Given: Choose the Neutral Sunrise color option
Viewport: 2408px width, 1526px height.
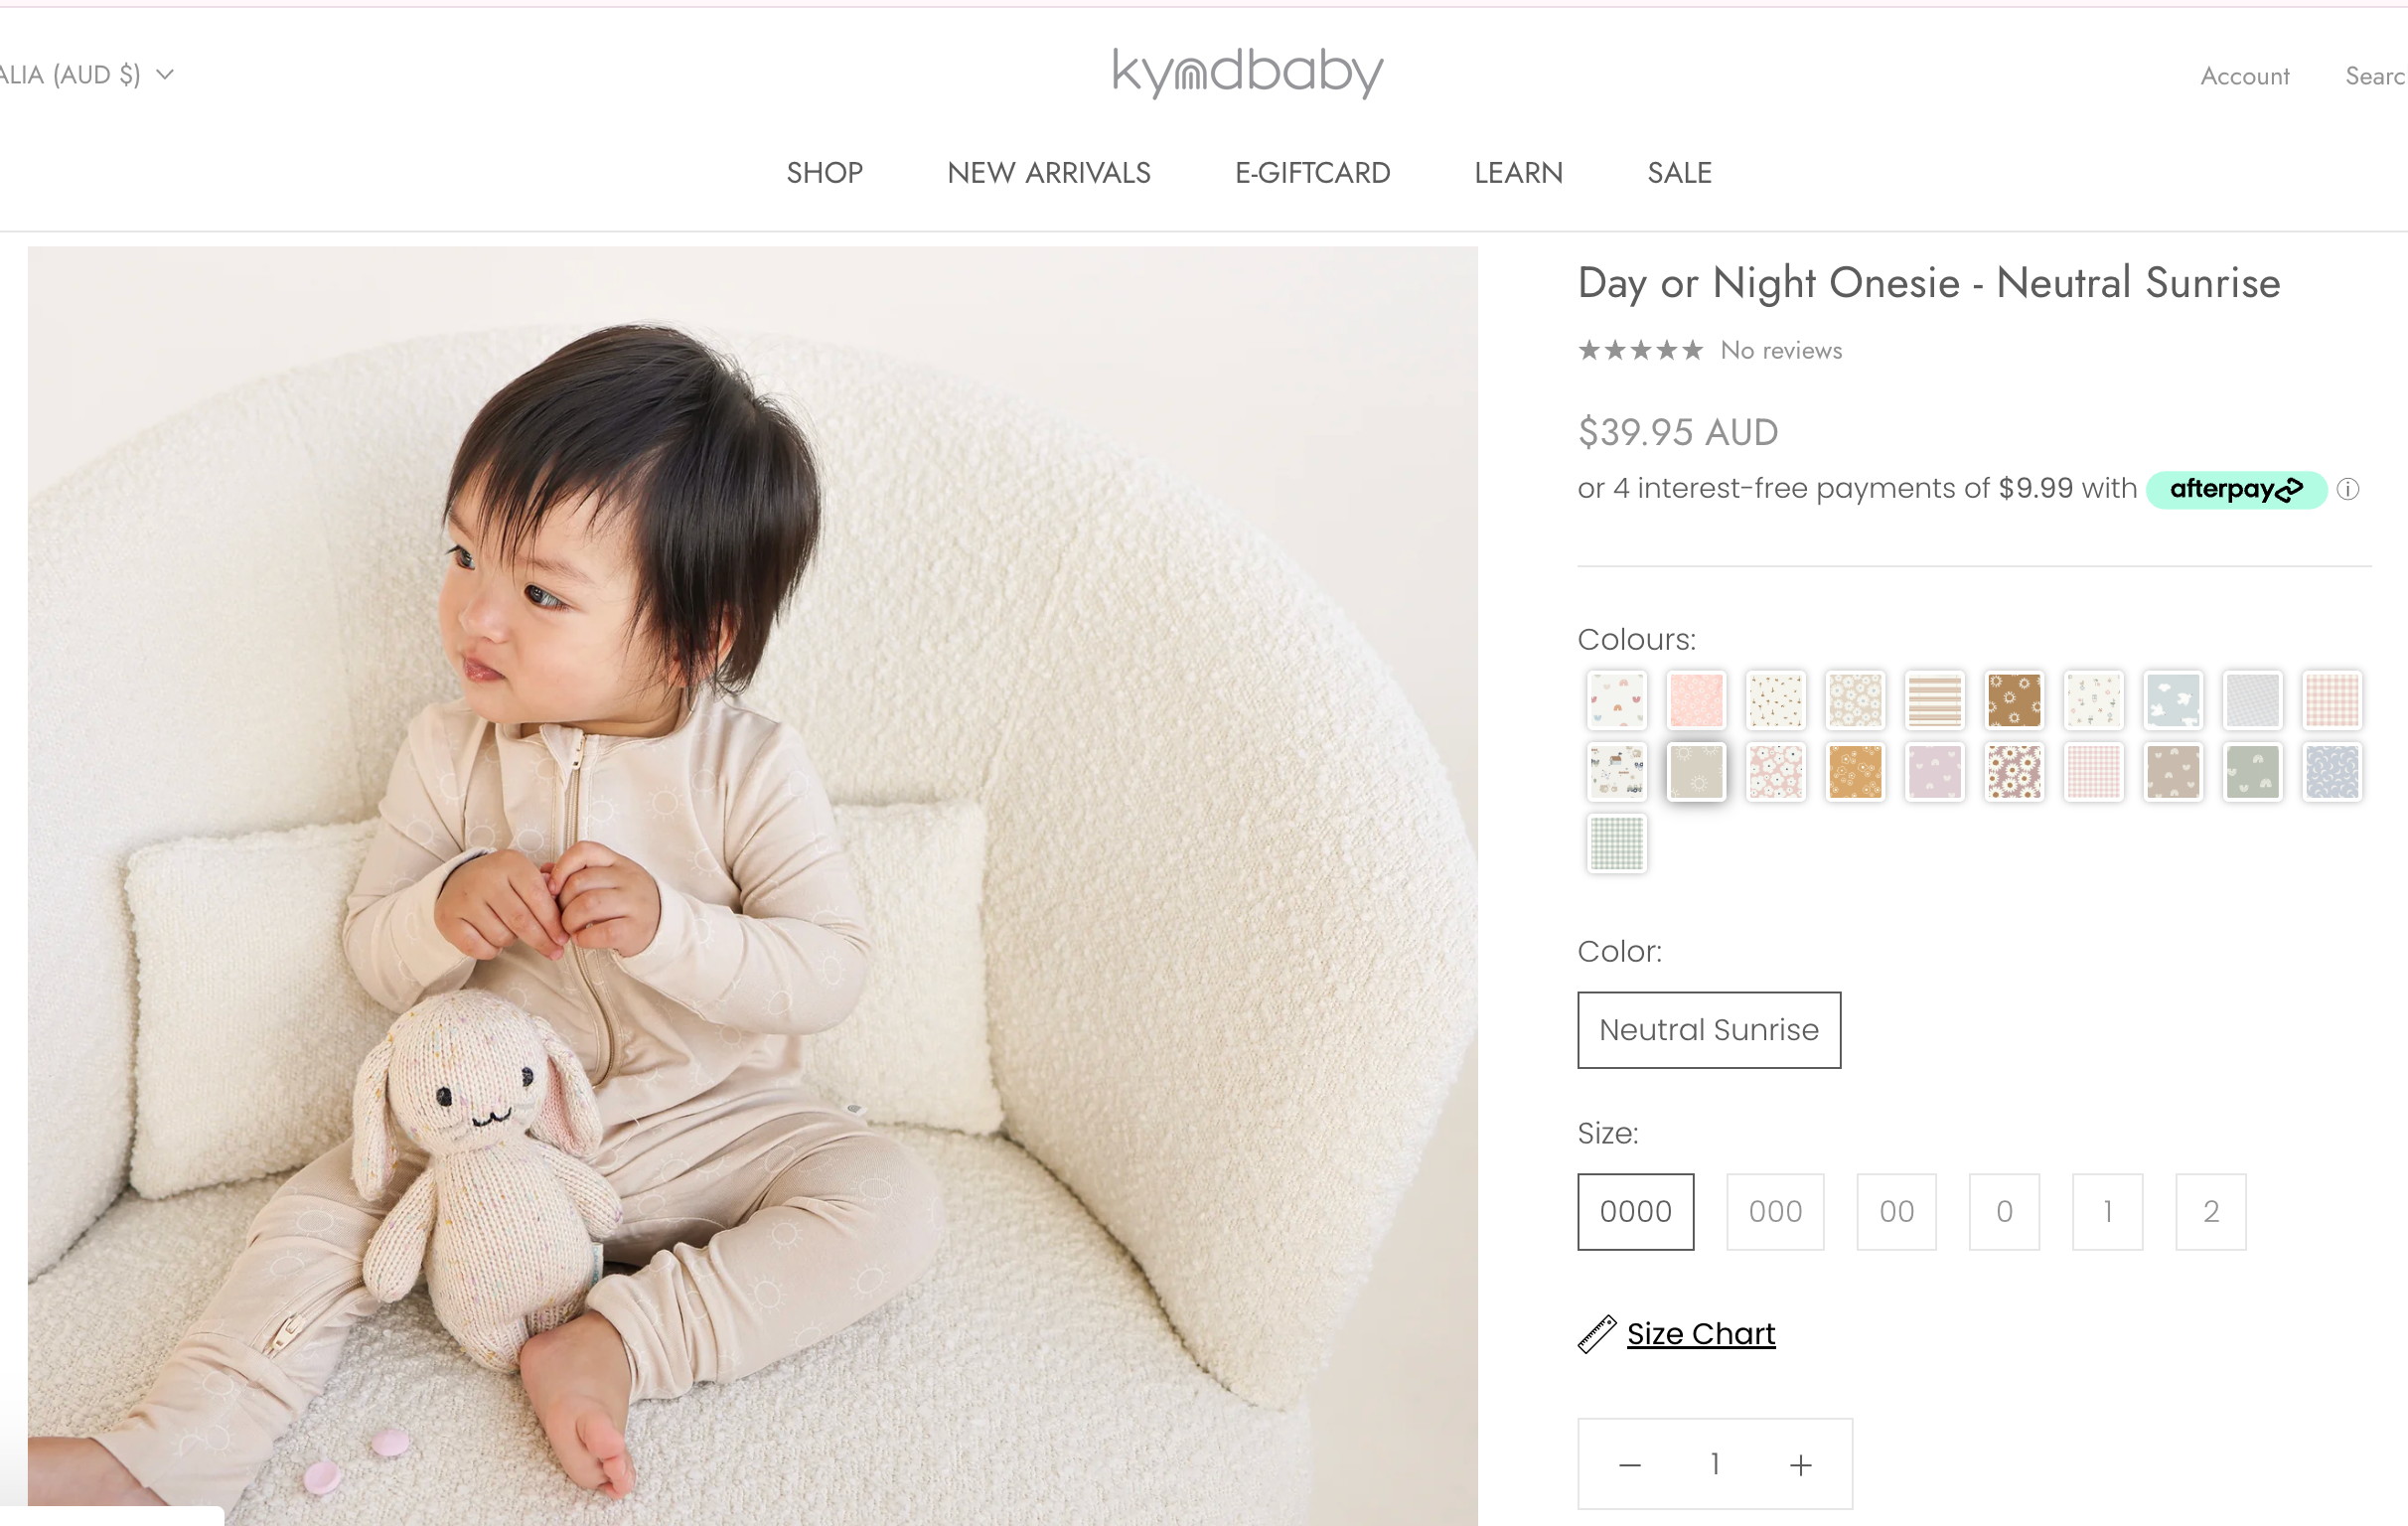Looking at the screenshot, I should tap(1709, 1029).
